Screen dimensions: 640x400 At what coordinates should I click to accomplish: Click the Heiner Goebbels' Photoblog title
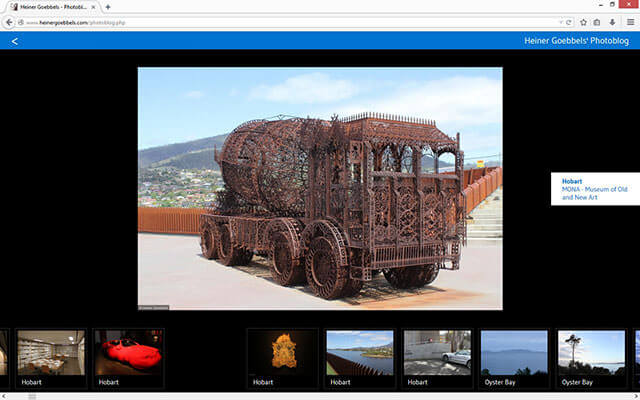coord(576,41)
